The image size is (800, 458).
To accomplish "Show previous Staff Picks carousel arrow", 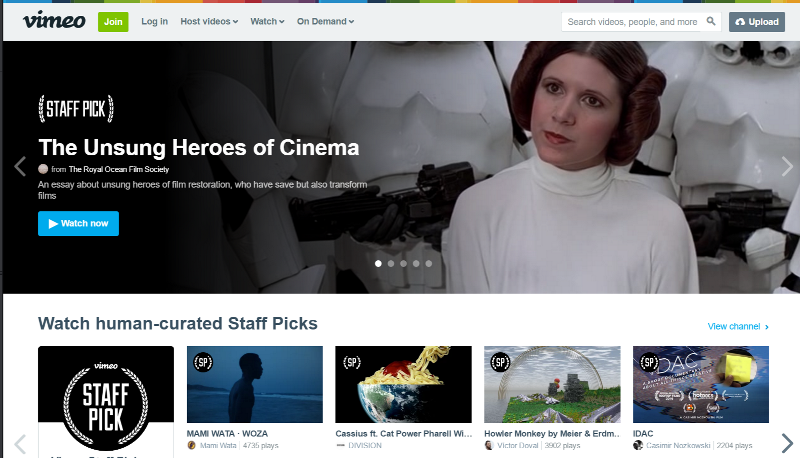I will [20, 443].
